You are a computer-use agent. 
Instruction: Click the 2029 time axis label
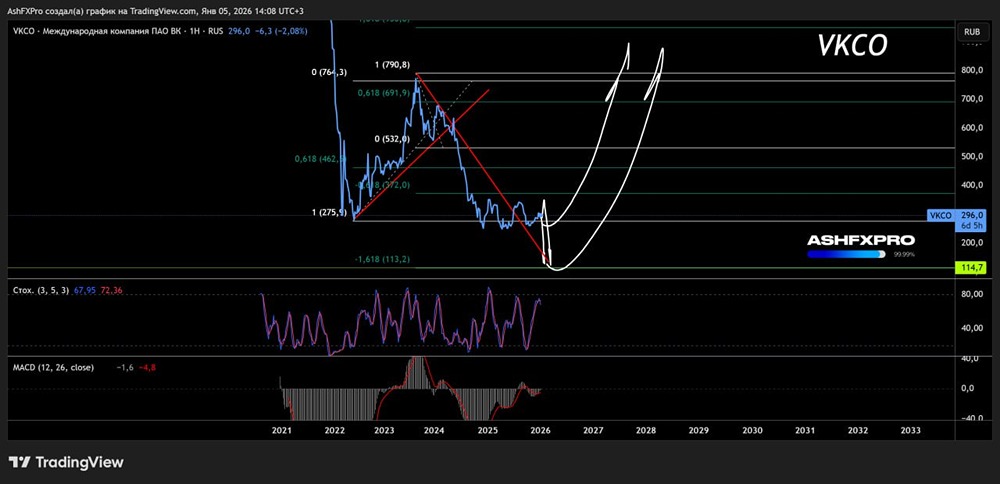699,430
